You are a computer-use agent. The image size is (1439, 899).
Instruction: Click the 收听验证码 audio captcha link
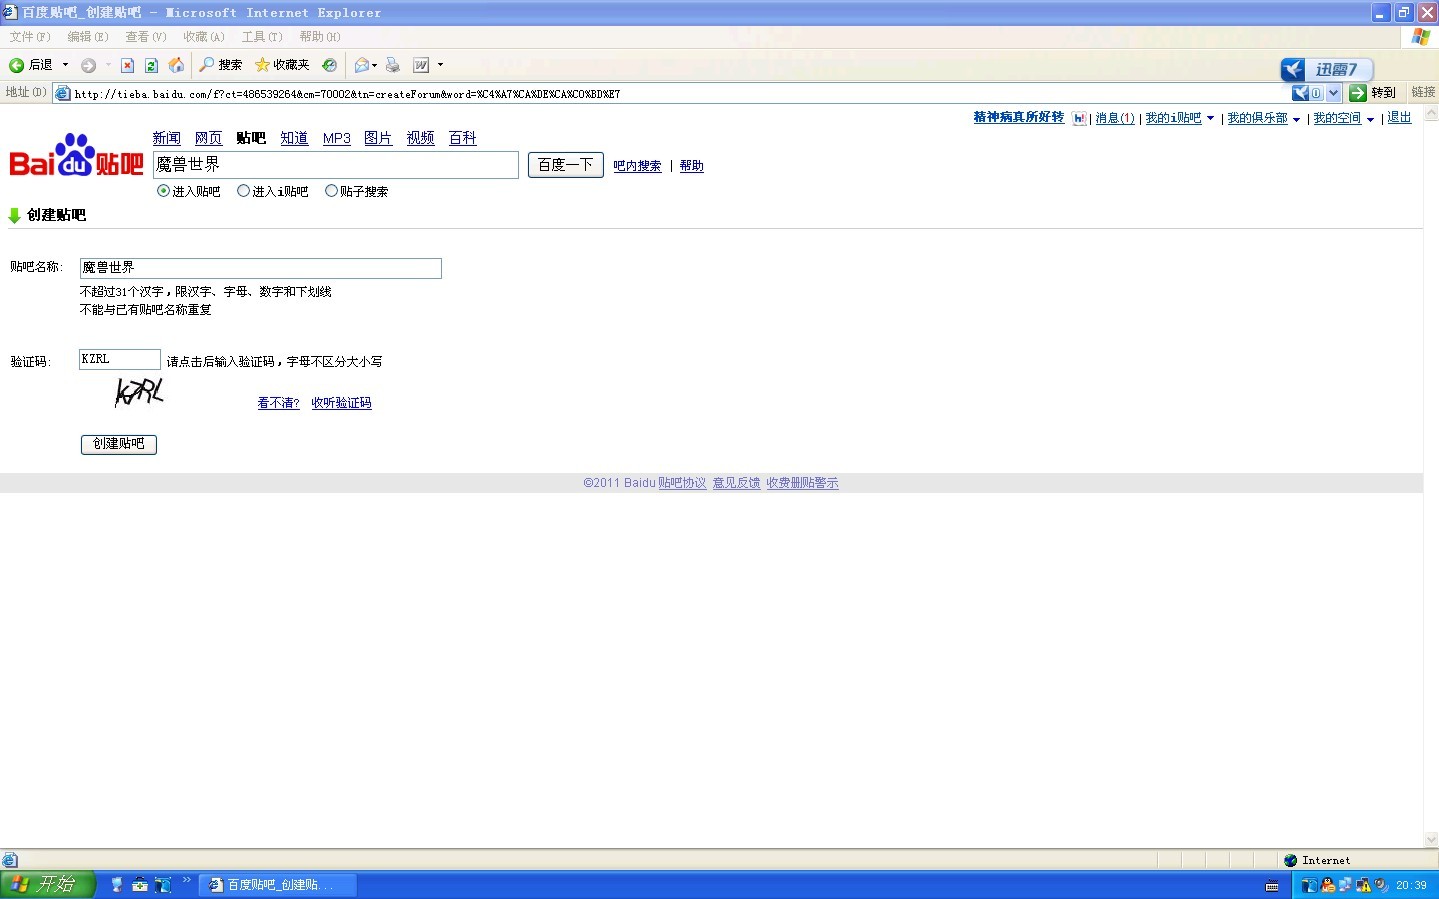click(x=341, y=403)
